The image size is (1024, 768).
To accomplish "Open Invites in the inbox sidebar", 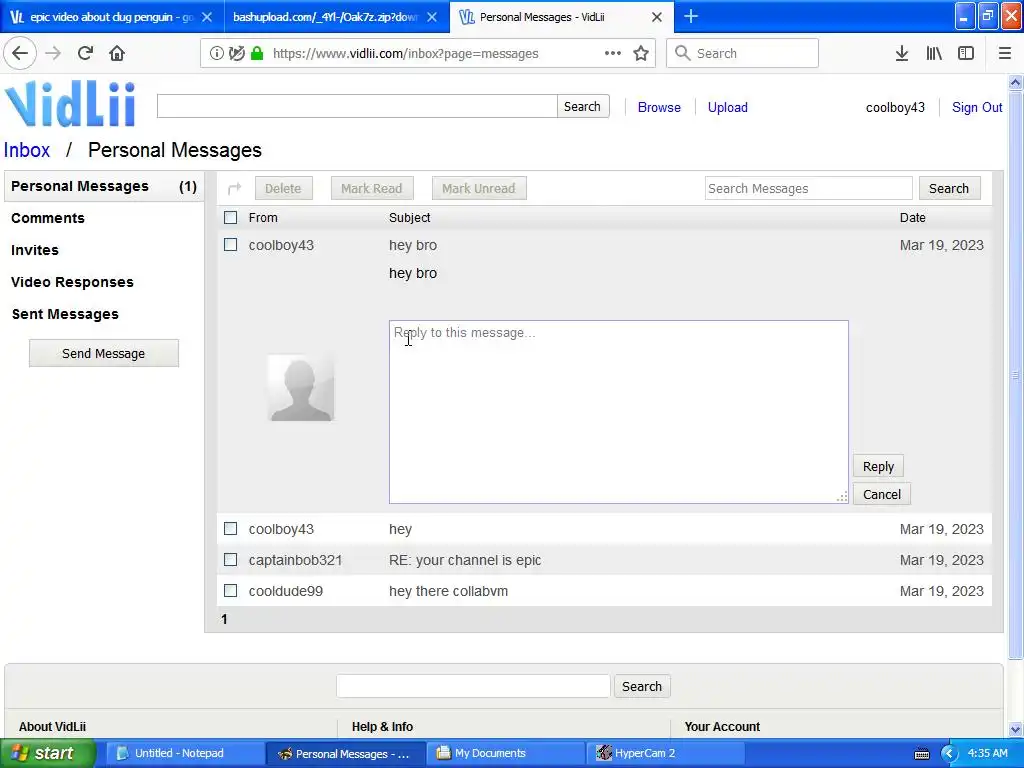I will coord(35,250).
